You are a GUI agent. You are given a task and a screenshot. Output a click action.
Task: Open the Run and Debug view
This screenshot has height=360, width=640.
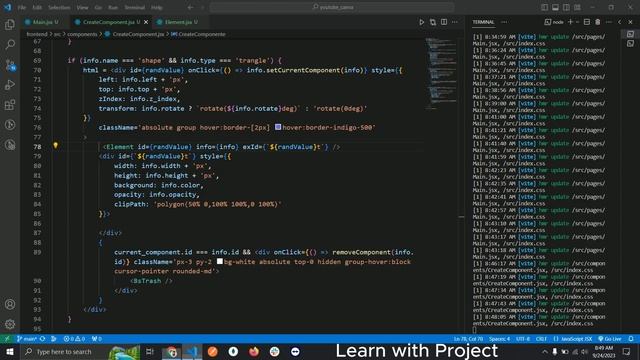click(x=10, y=85)
